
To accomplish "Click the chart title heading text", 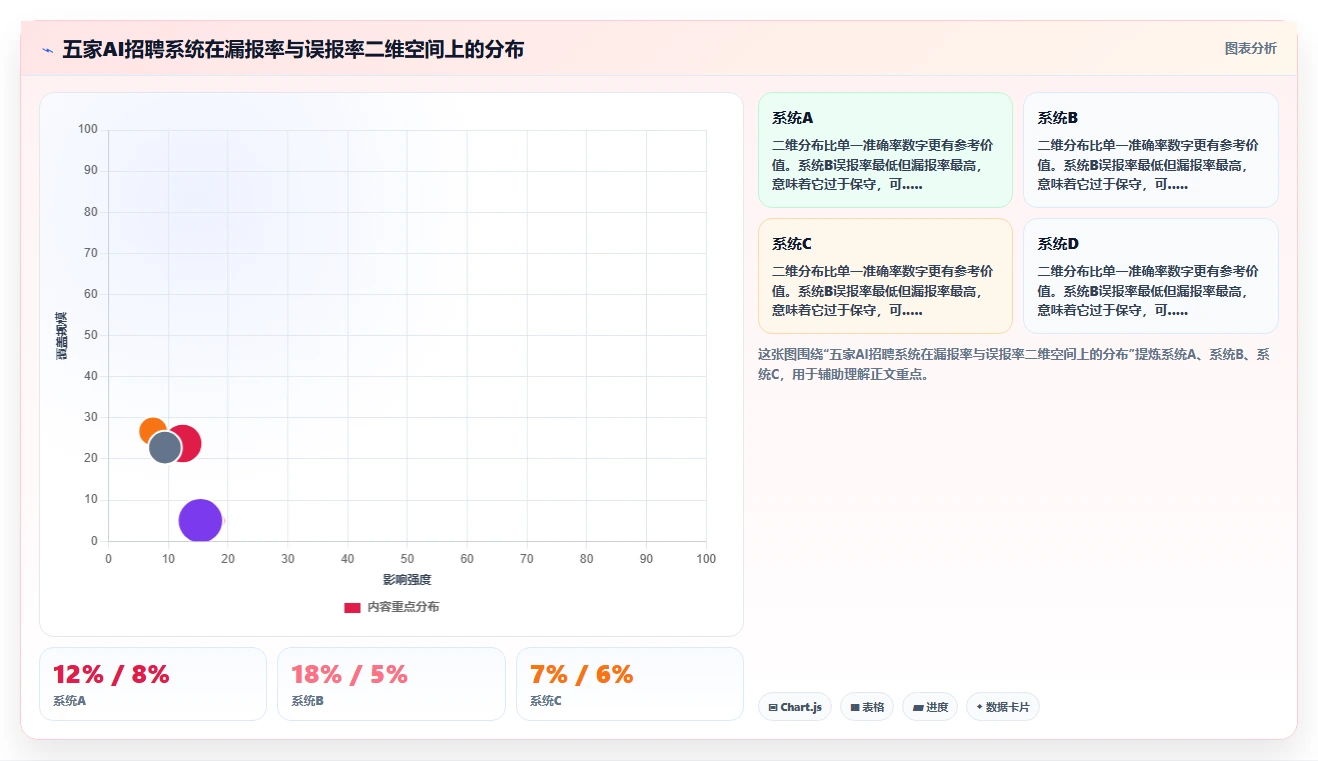I will tap(293, 50).
